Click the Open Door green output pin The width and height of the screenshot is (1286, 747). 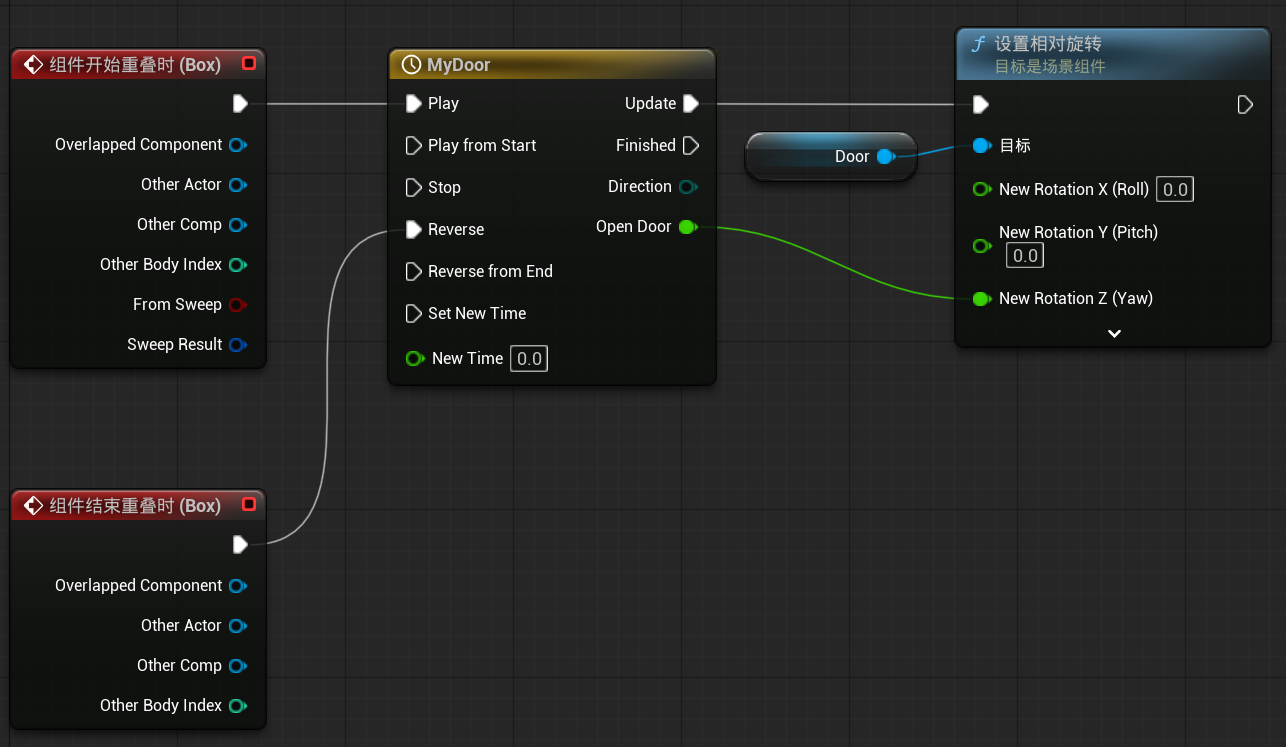click(687, 227)
